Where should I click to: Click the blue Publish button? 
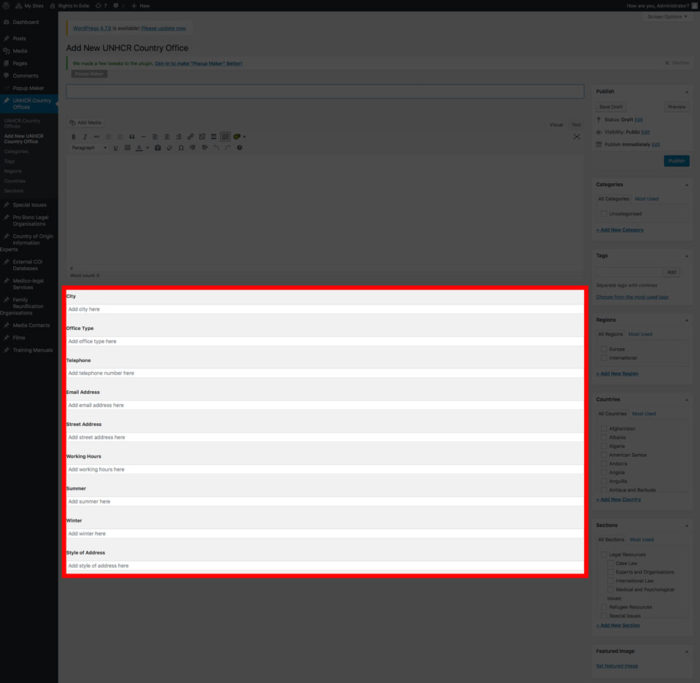pos(676,161)
